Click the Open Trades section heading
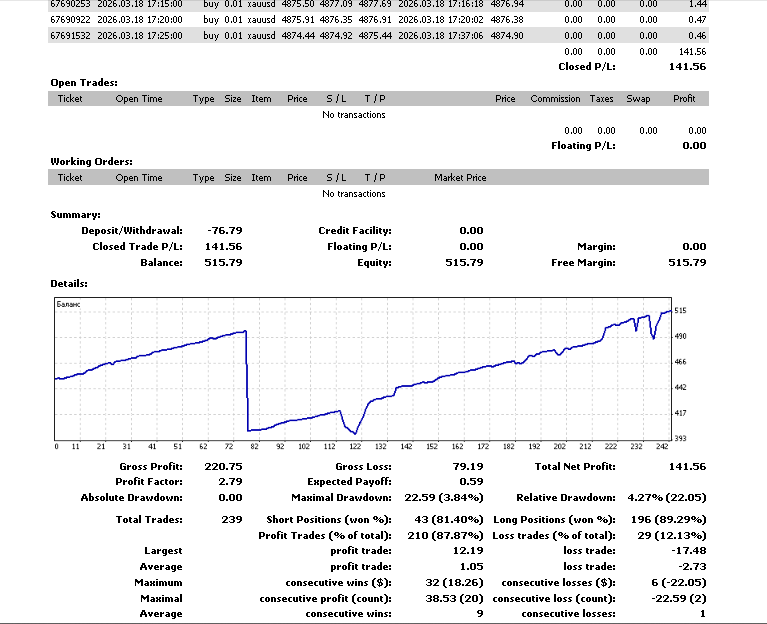The height and width of the screenshot is (624, 767). (84, 83)
